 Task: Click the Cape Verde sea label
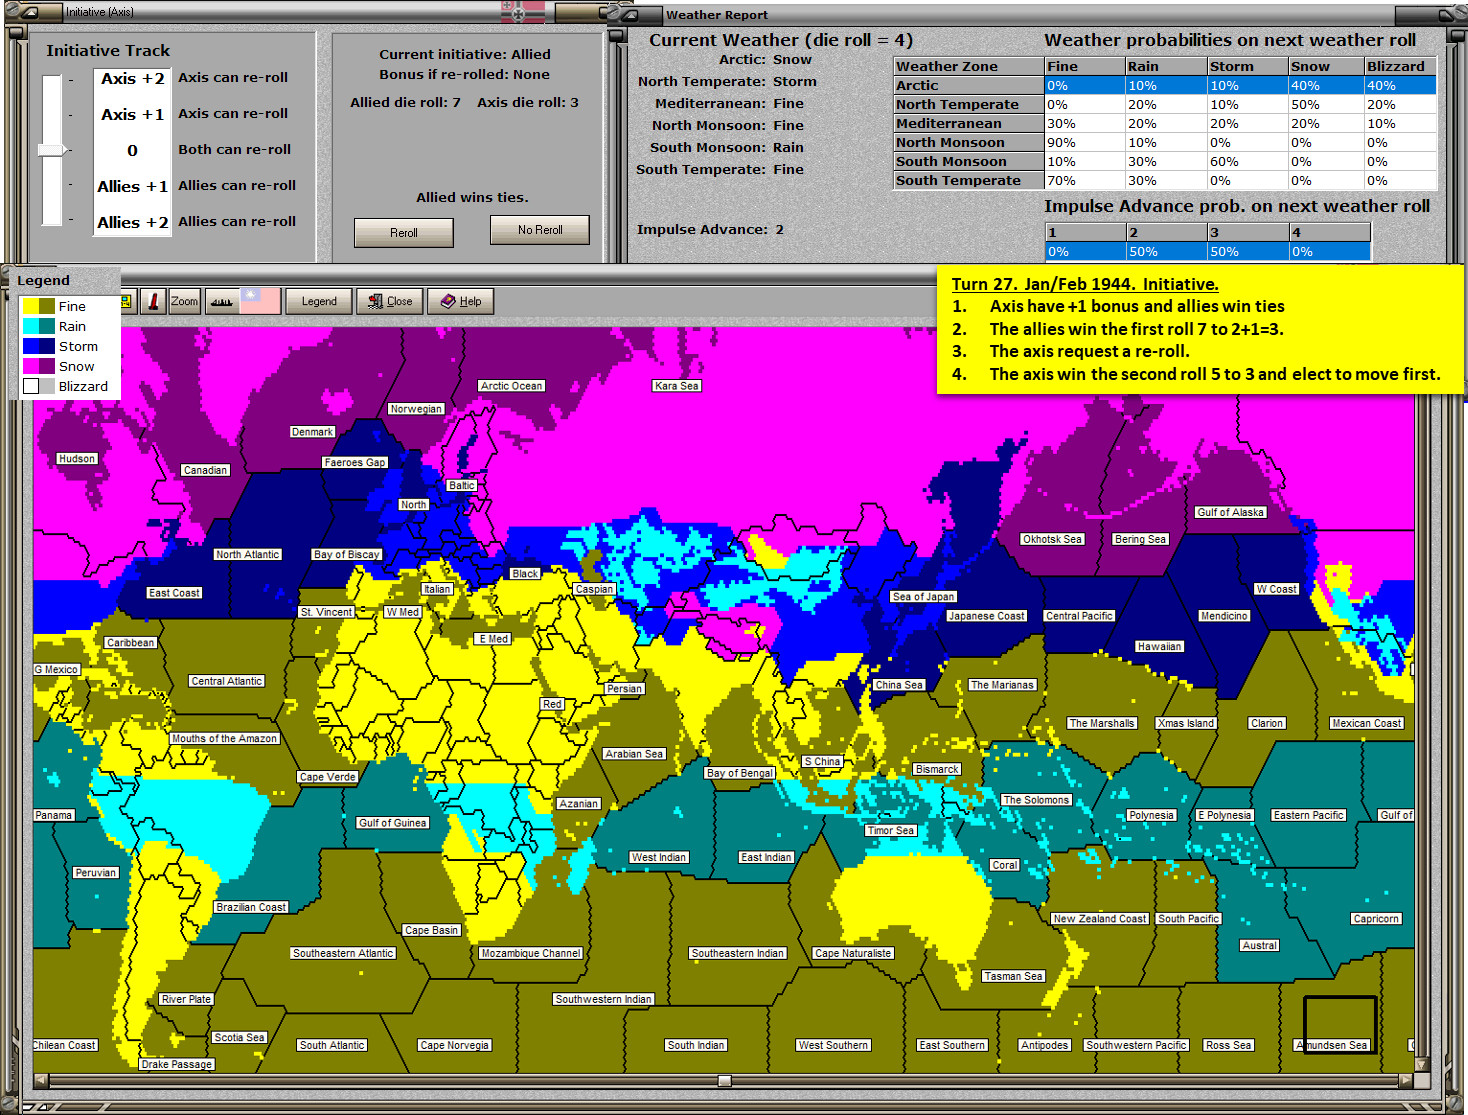pyautogui.click(x=327, y=776)
